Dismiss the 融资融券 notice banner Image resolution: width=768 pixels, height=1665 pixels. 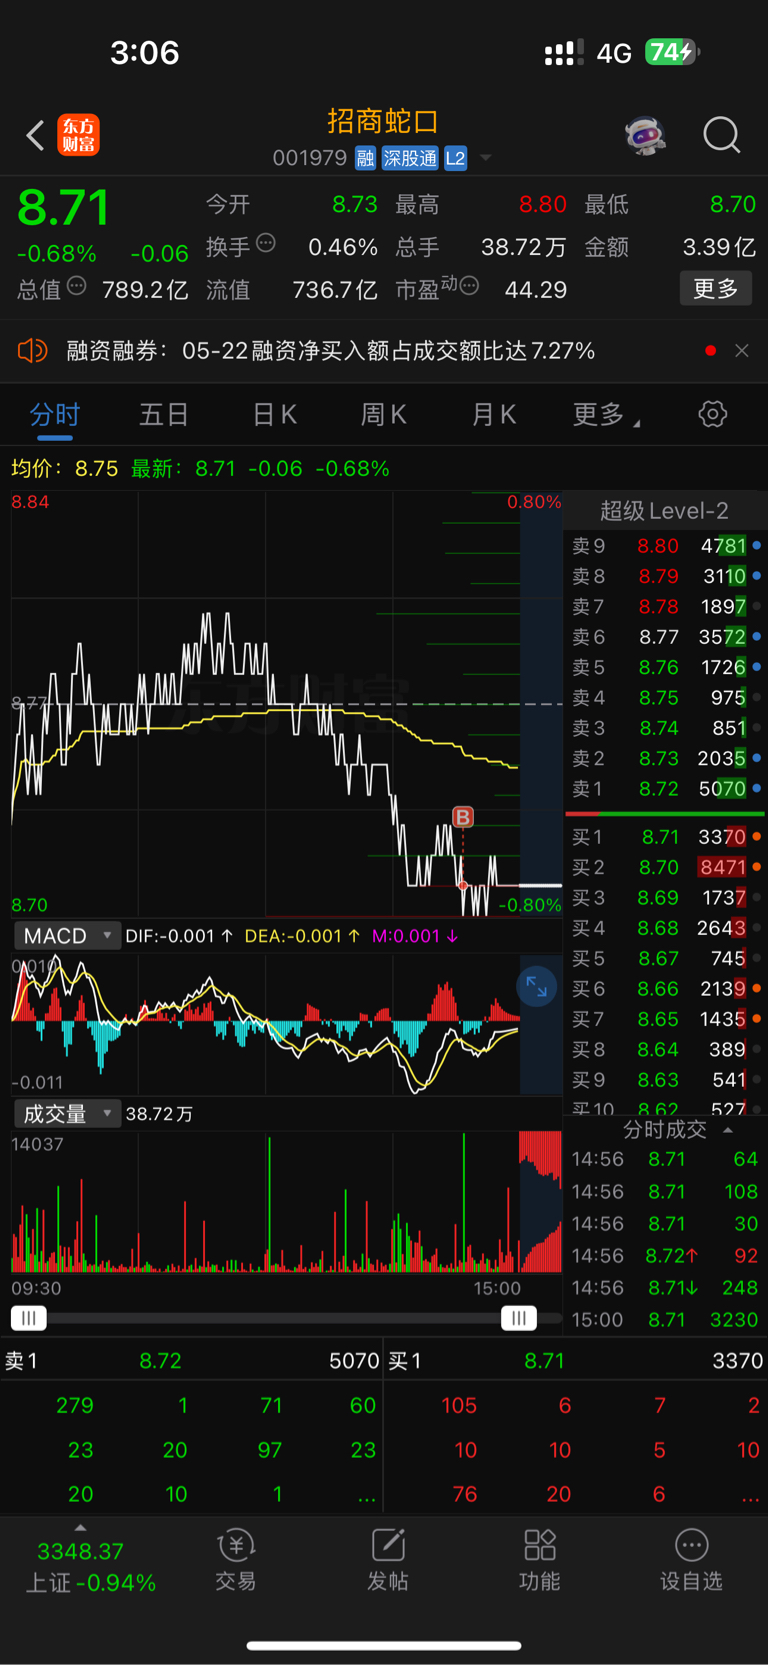pos(741,350)
